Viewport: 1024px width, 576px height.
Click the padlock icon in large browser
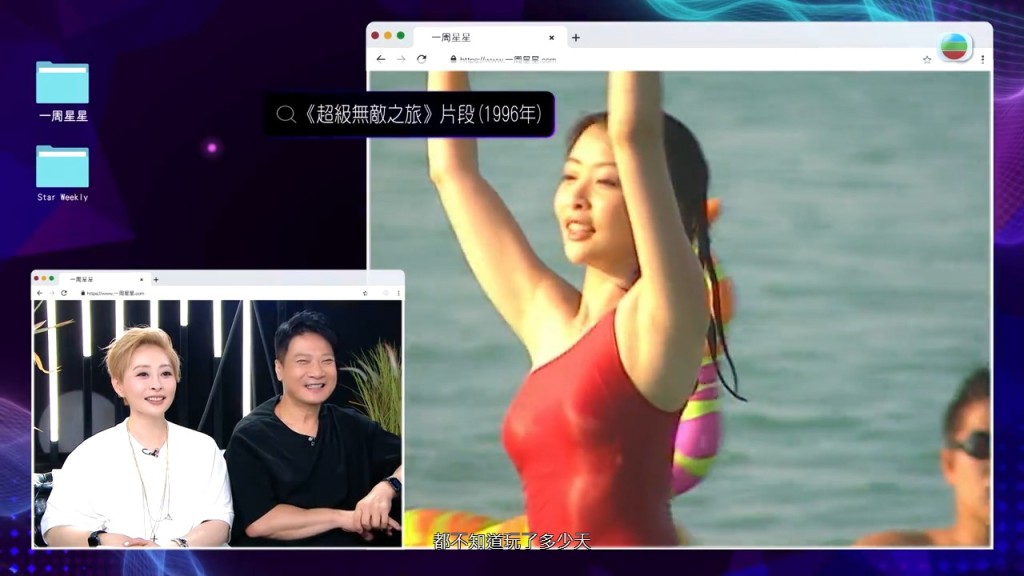453,59
